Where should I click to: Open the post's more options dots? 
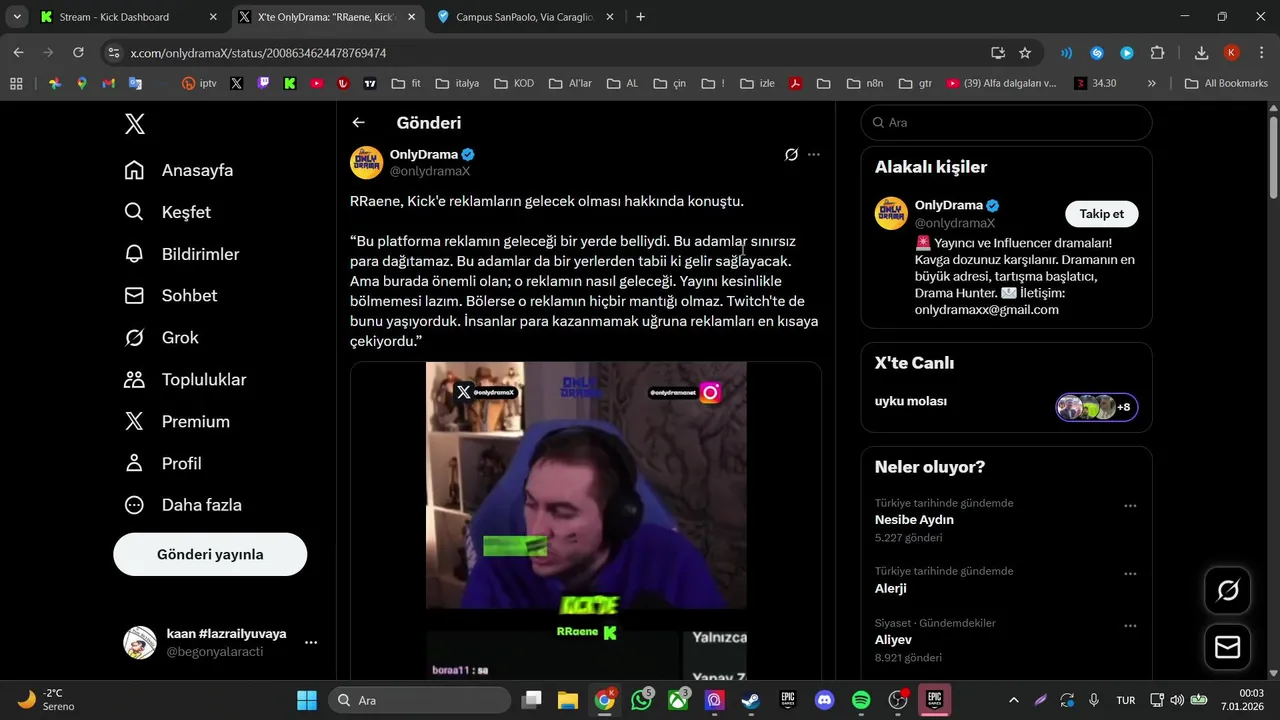(x=814, y=154)
